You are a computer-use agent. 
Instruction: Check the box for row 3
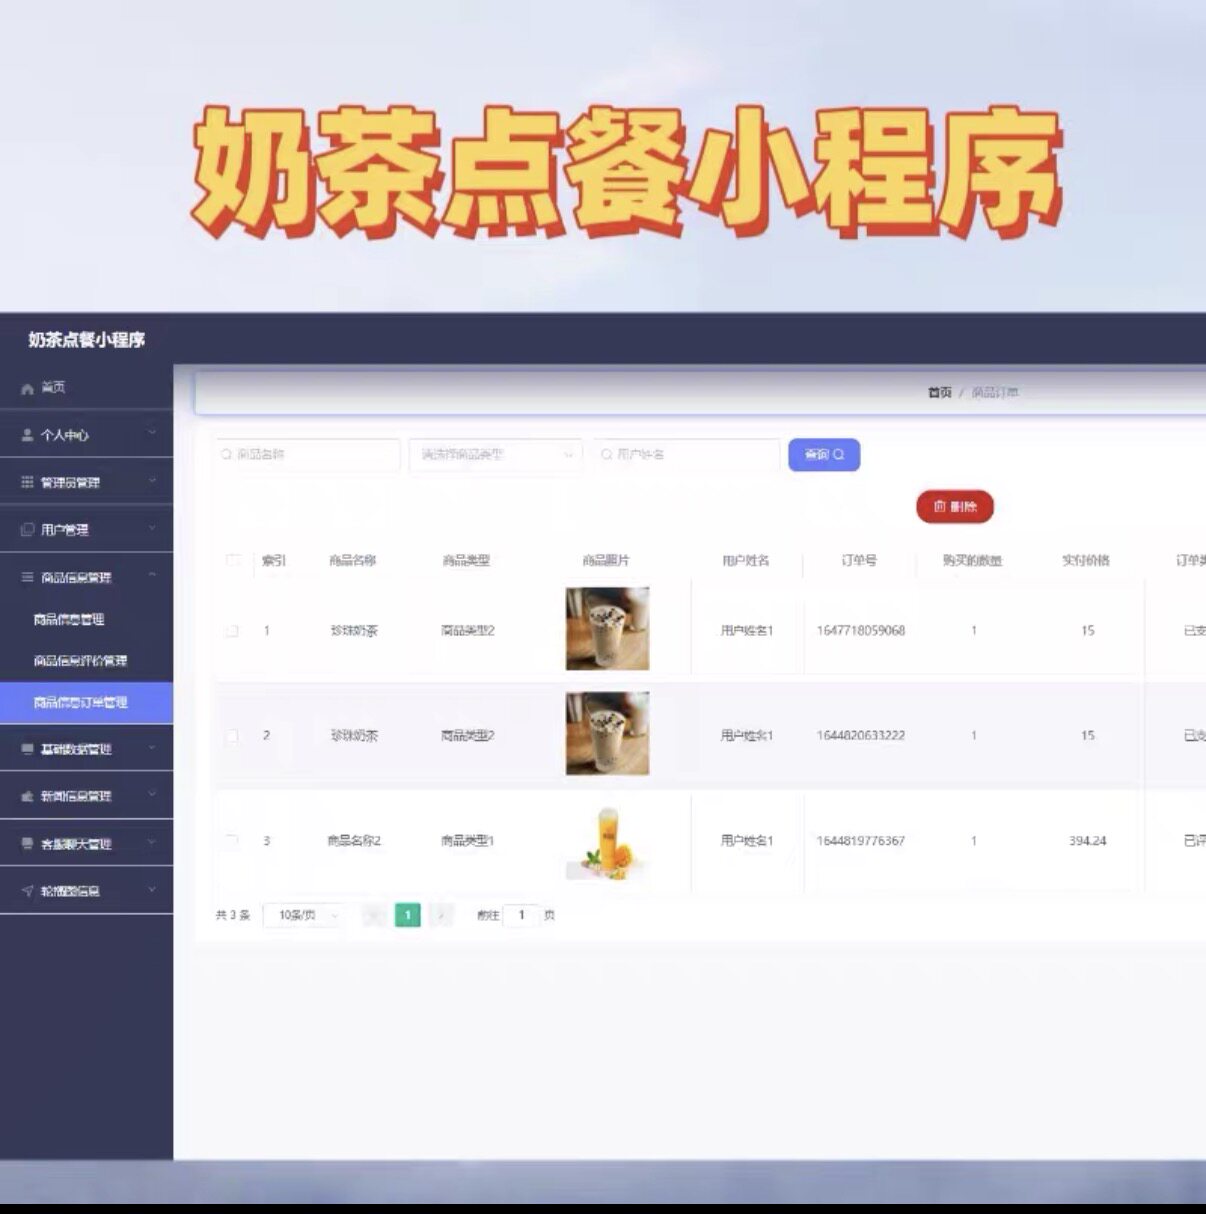coord(232,841)
